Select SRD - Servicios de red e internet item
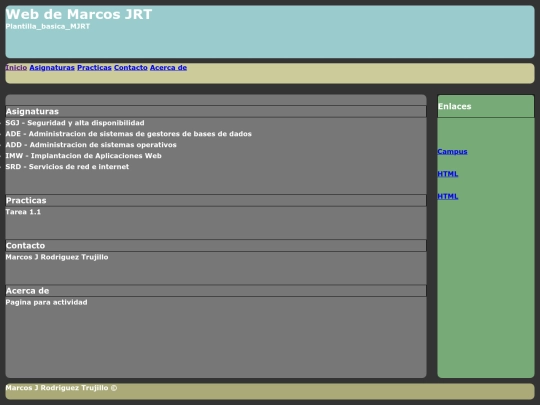Viewport: 540px width, 405px height. 67,167
